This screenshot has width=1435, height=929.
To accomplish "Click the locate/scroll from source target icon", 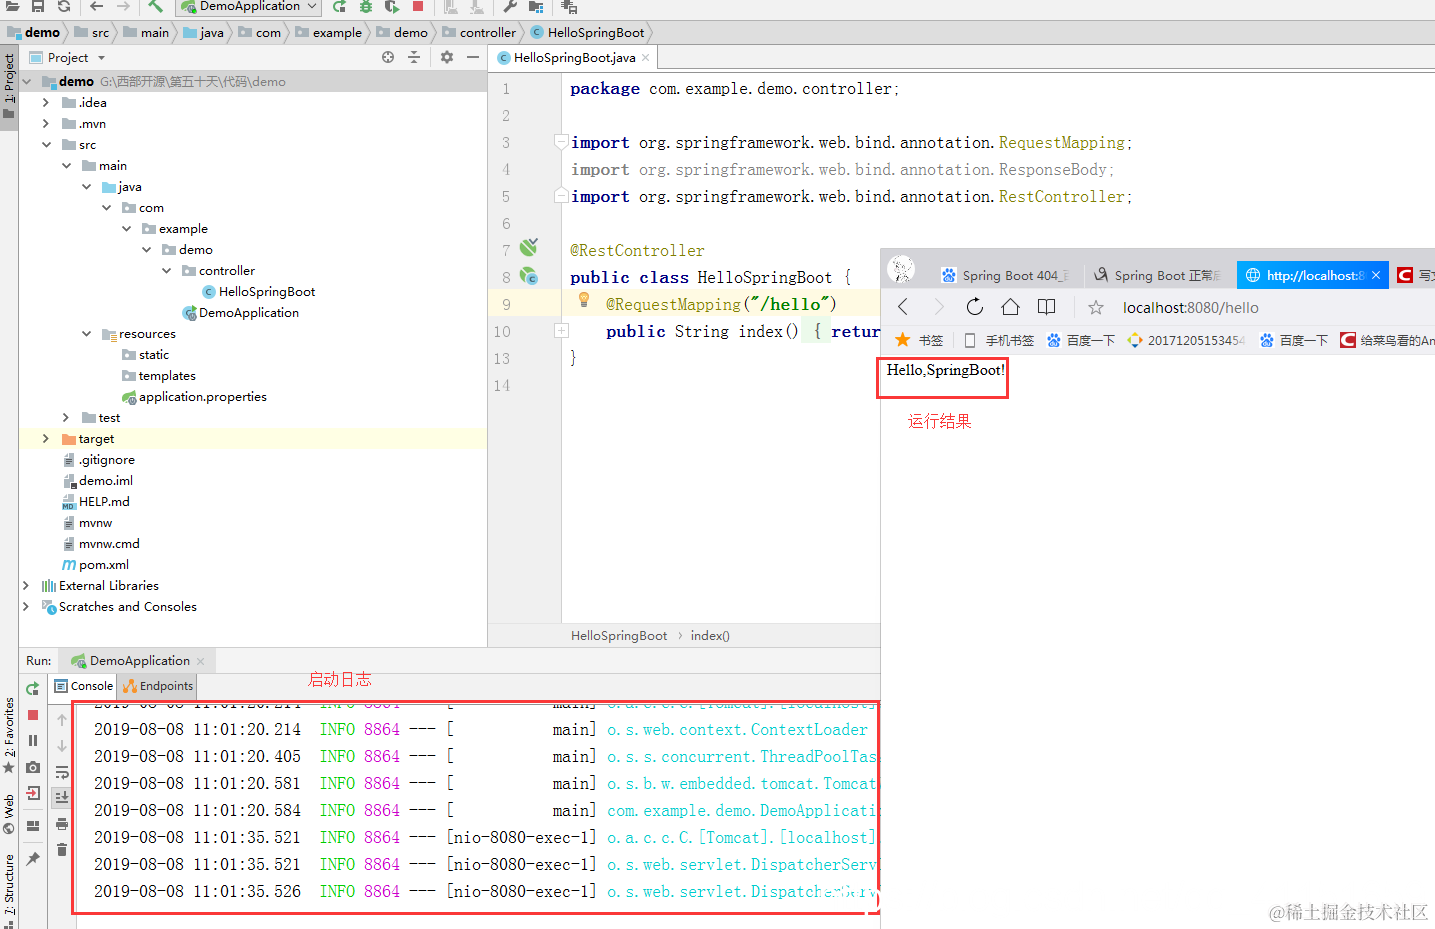I will [388, 57].
